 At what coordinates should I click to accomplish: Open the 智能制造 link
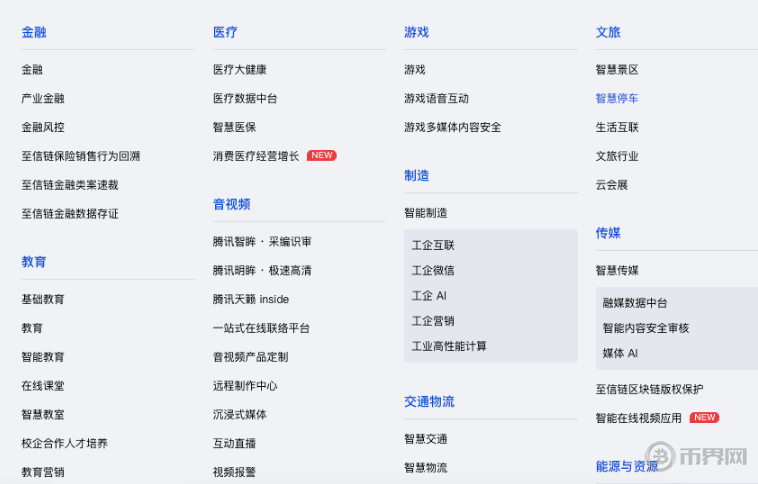426,213
